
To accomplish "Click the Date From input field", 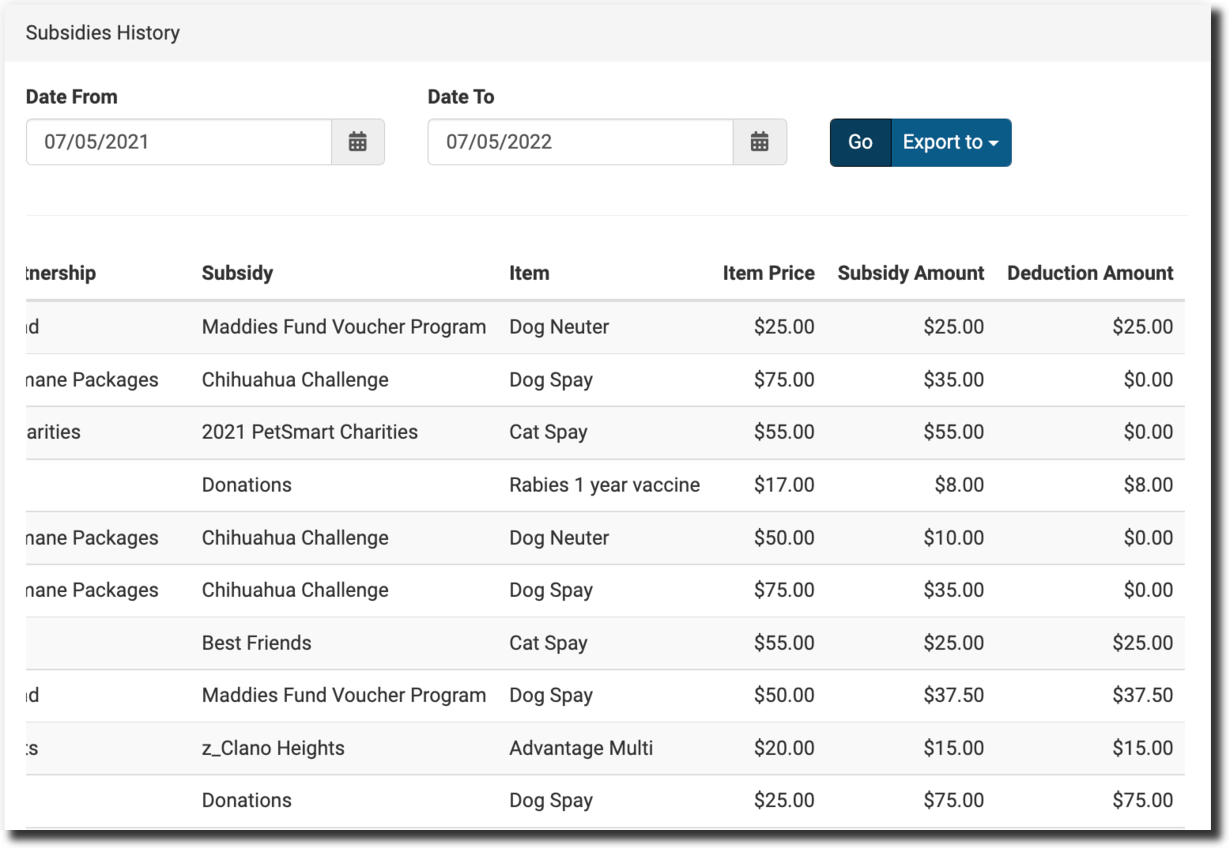I will pos(178,142).
